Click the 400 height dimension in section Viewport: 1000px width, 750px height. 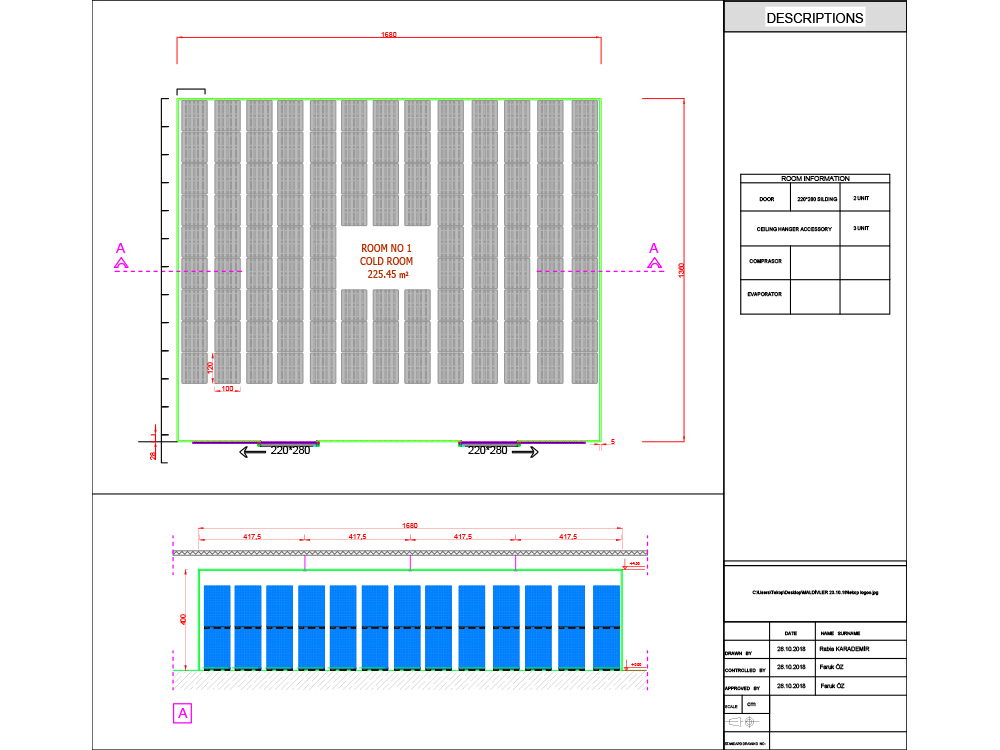tap(183, 619)
